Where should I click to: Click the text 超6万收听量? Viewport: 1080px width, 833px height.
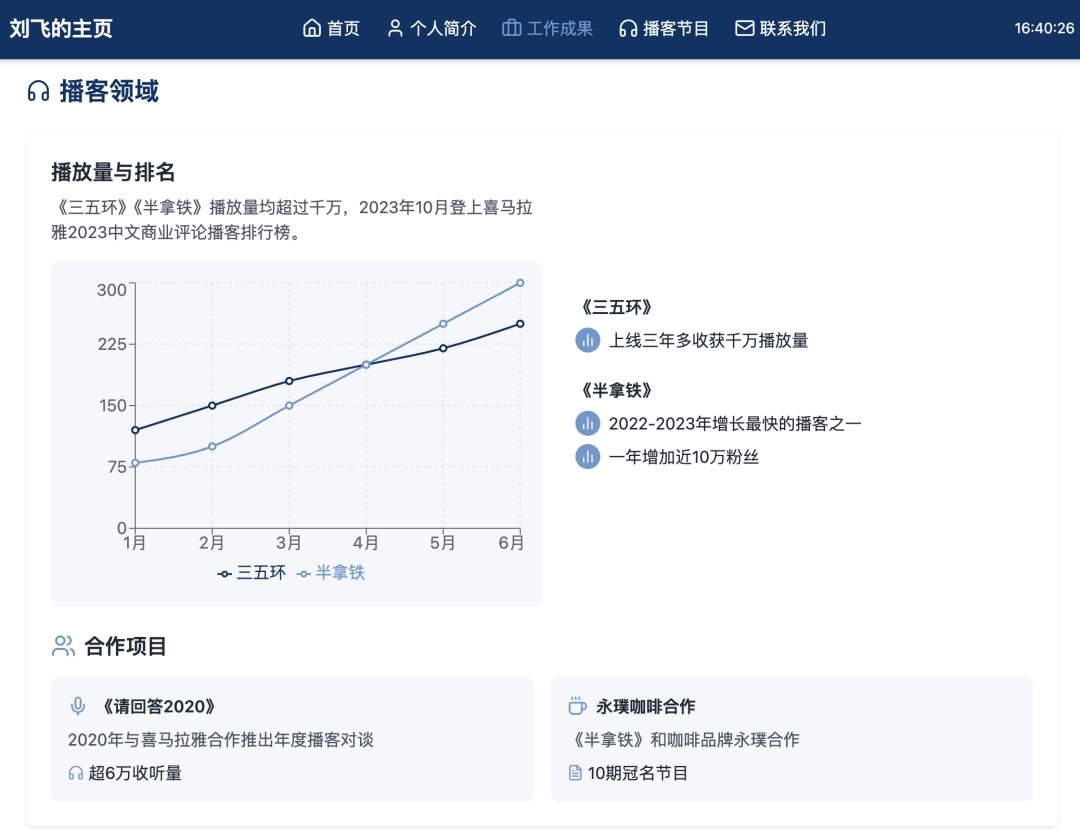coord(135,773)
